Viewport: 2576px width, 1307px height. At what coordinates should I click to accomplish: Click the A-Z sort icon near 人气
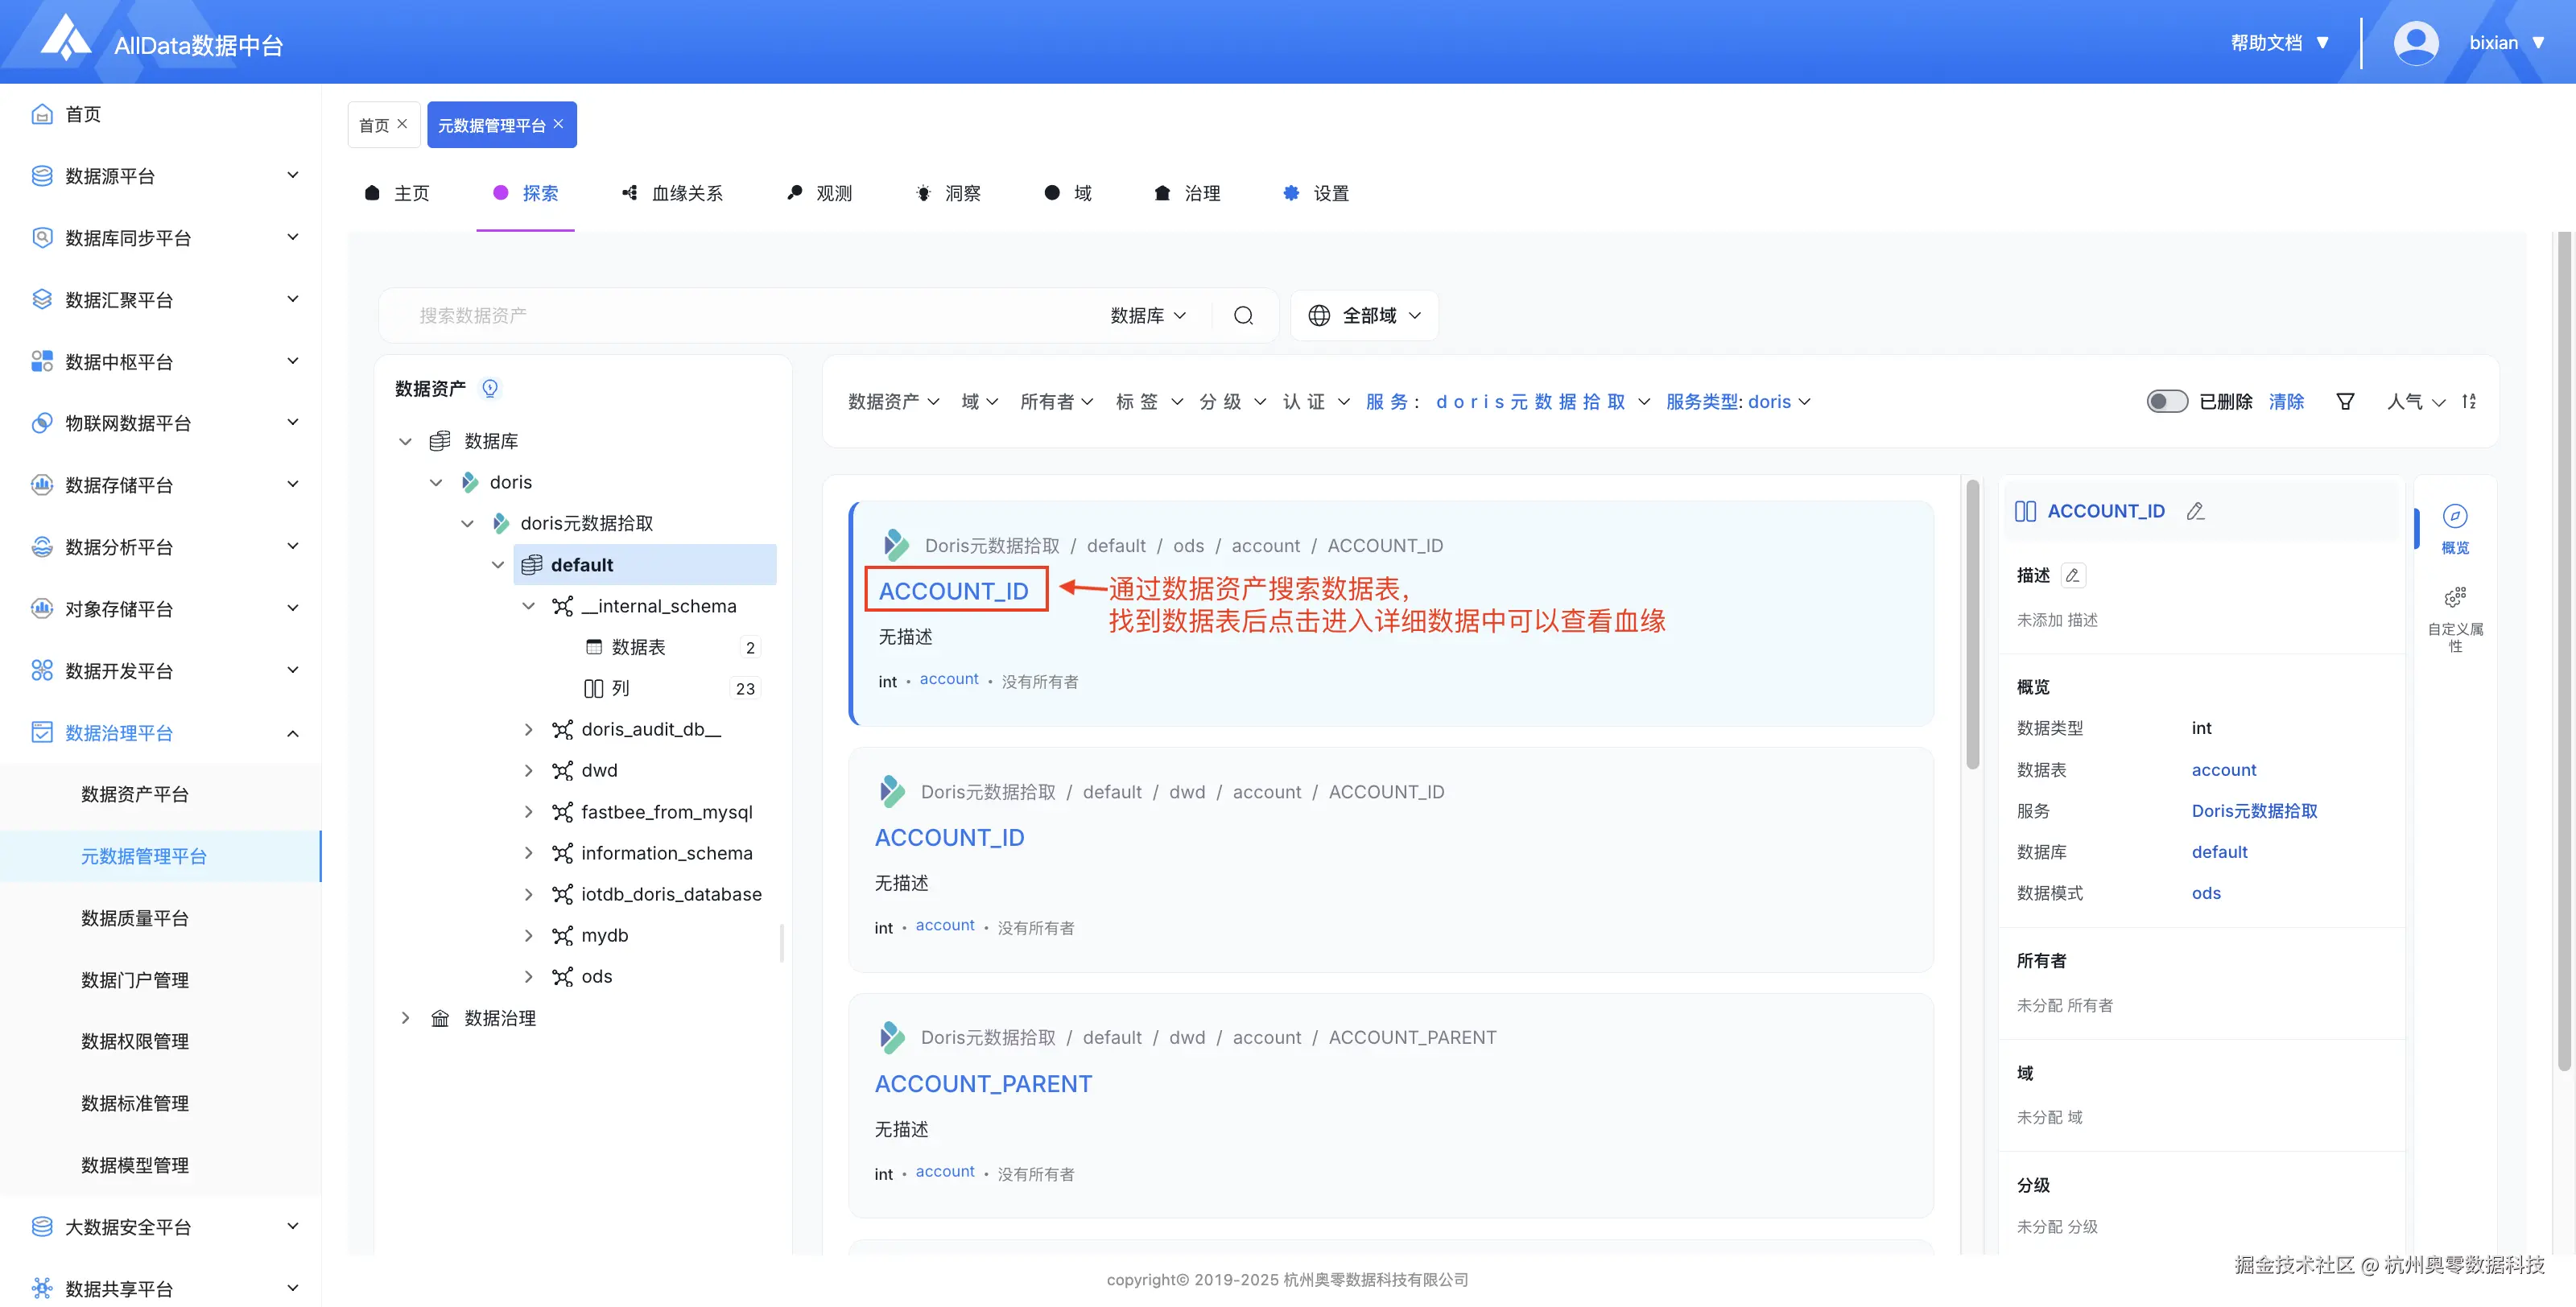point(2470,401)
